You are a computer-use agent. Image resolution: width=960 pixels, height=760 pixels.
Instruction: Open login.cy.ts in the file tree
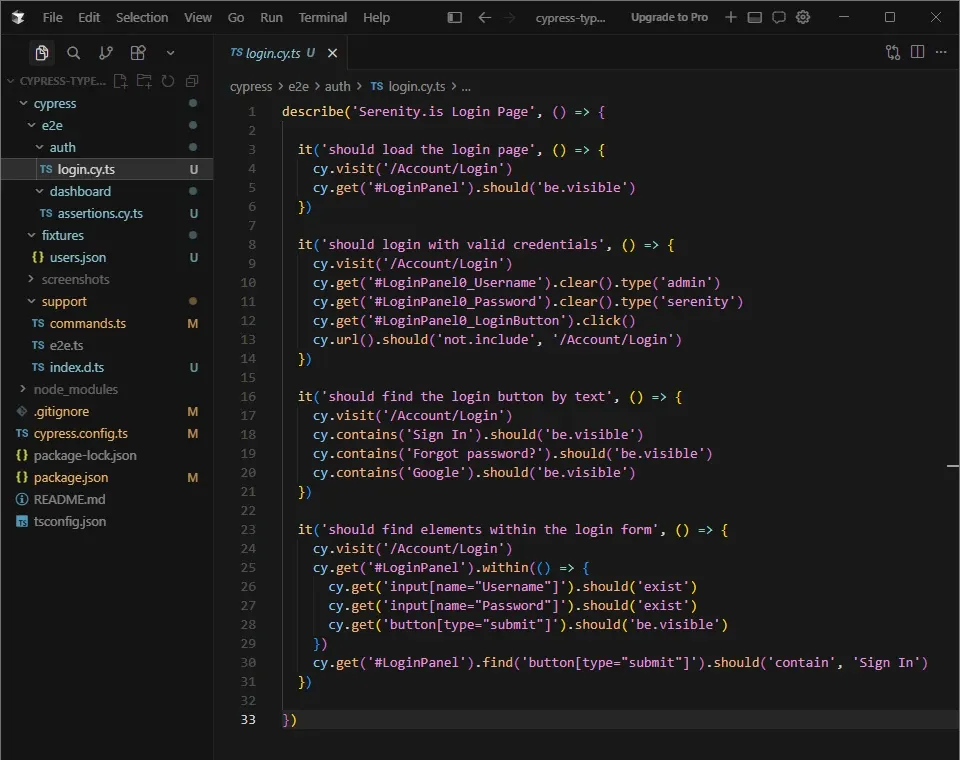point(107,170)
